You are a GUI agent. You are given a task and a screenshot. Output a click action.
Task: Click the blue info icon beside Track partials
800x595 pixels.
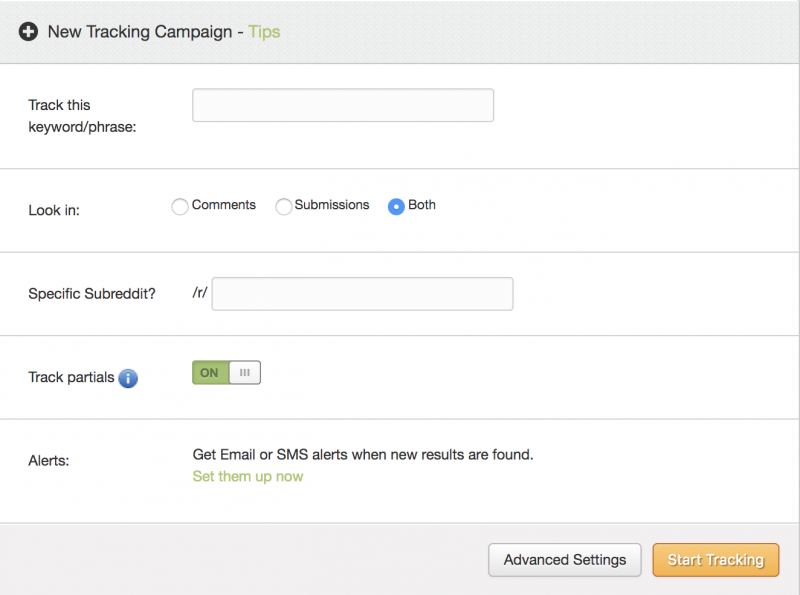click(x=128, y=378)
